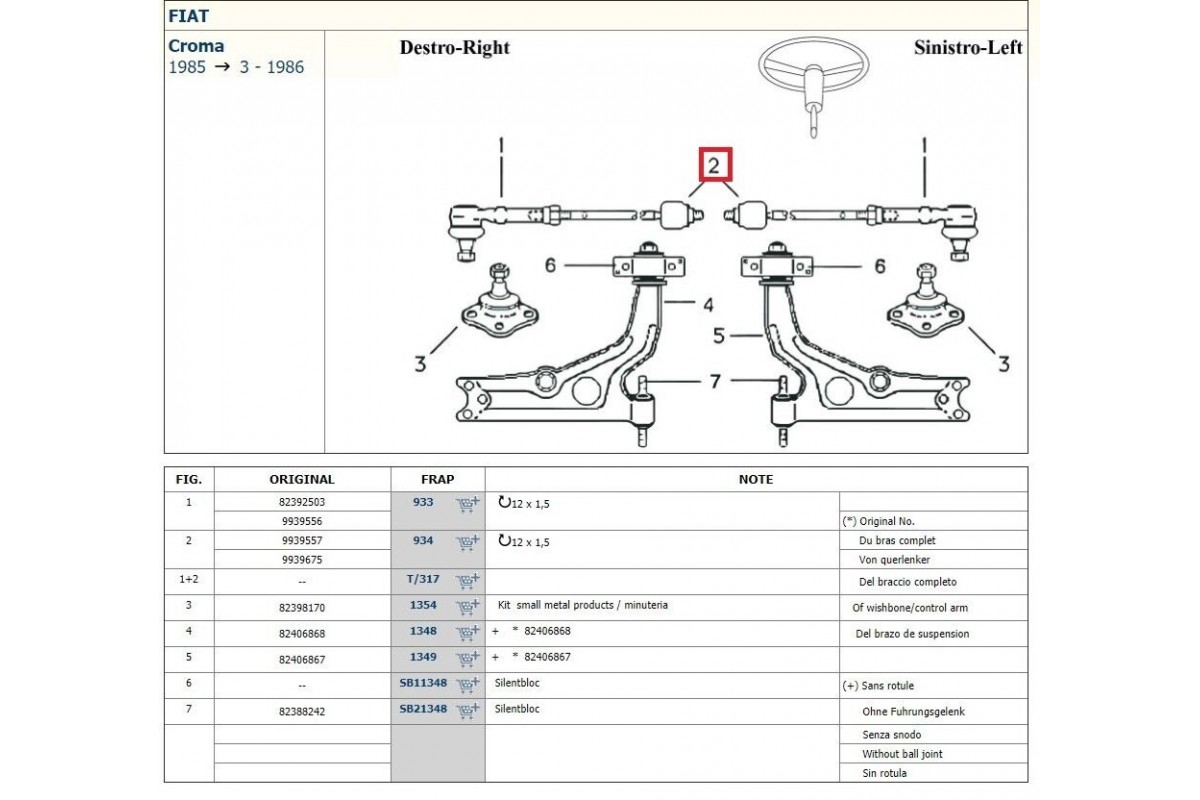Add FRAP 1354 to cart
Image resolution: width=1200 pixels, height=800 pixels.
pyautogui.click(x=468, y=607)
